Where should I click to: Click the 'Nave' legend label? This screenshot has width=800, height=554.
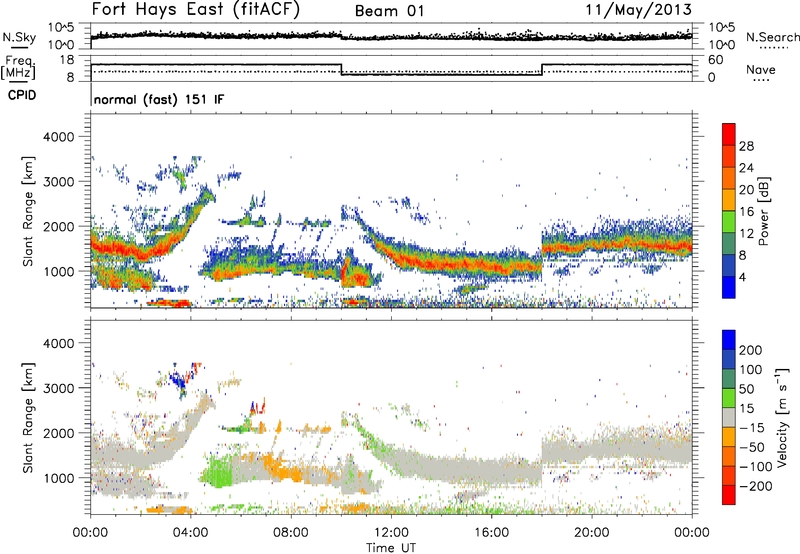(761, 69)
